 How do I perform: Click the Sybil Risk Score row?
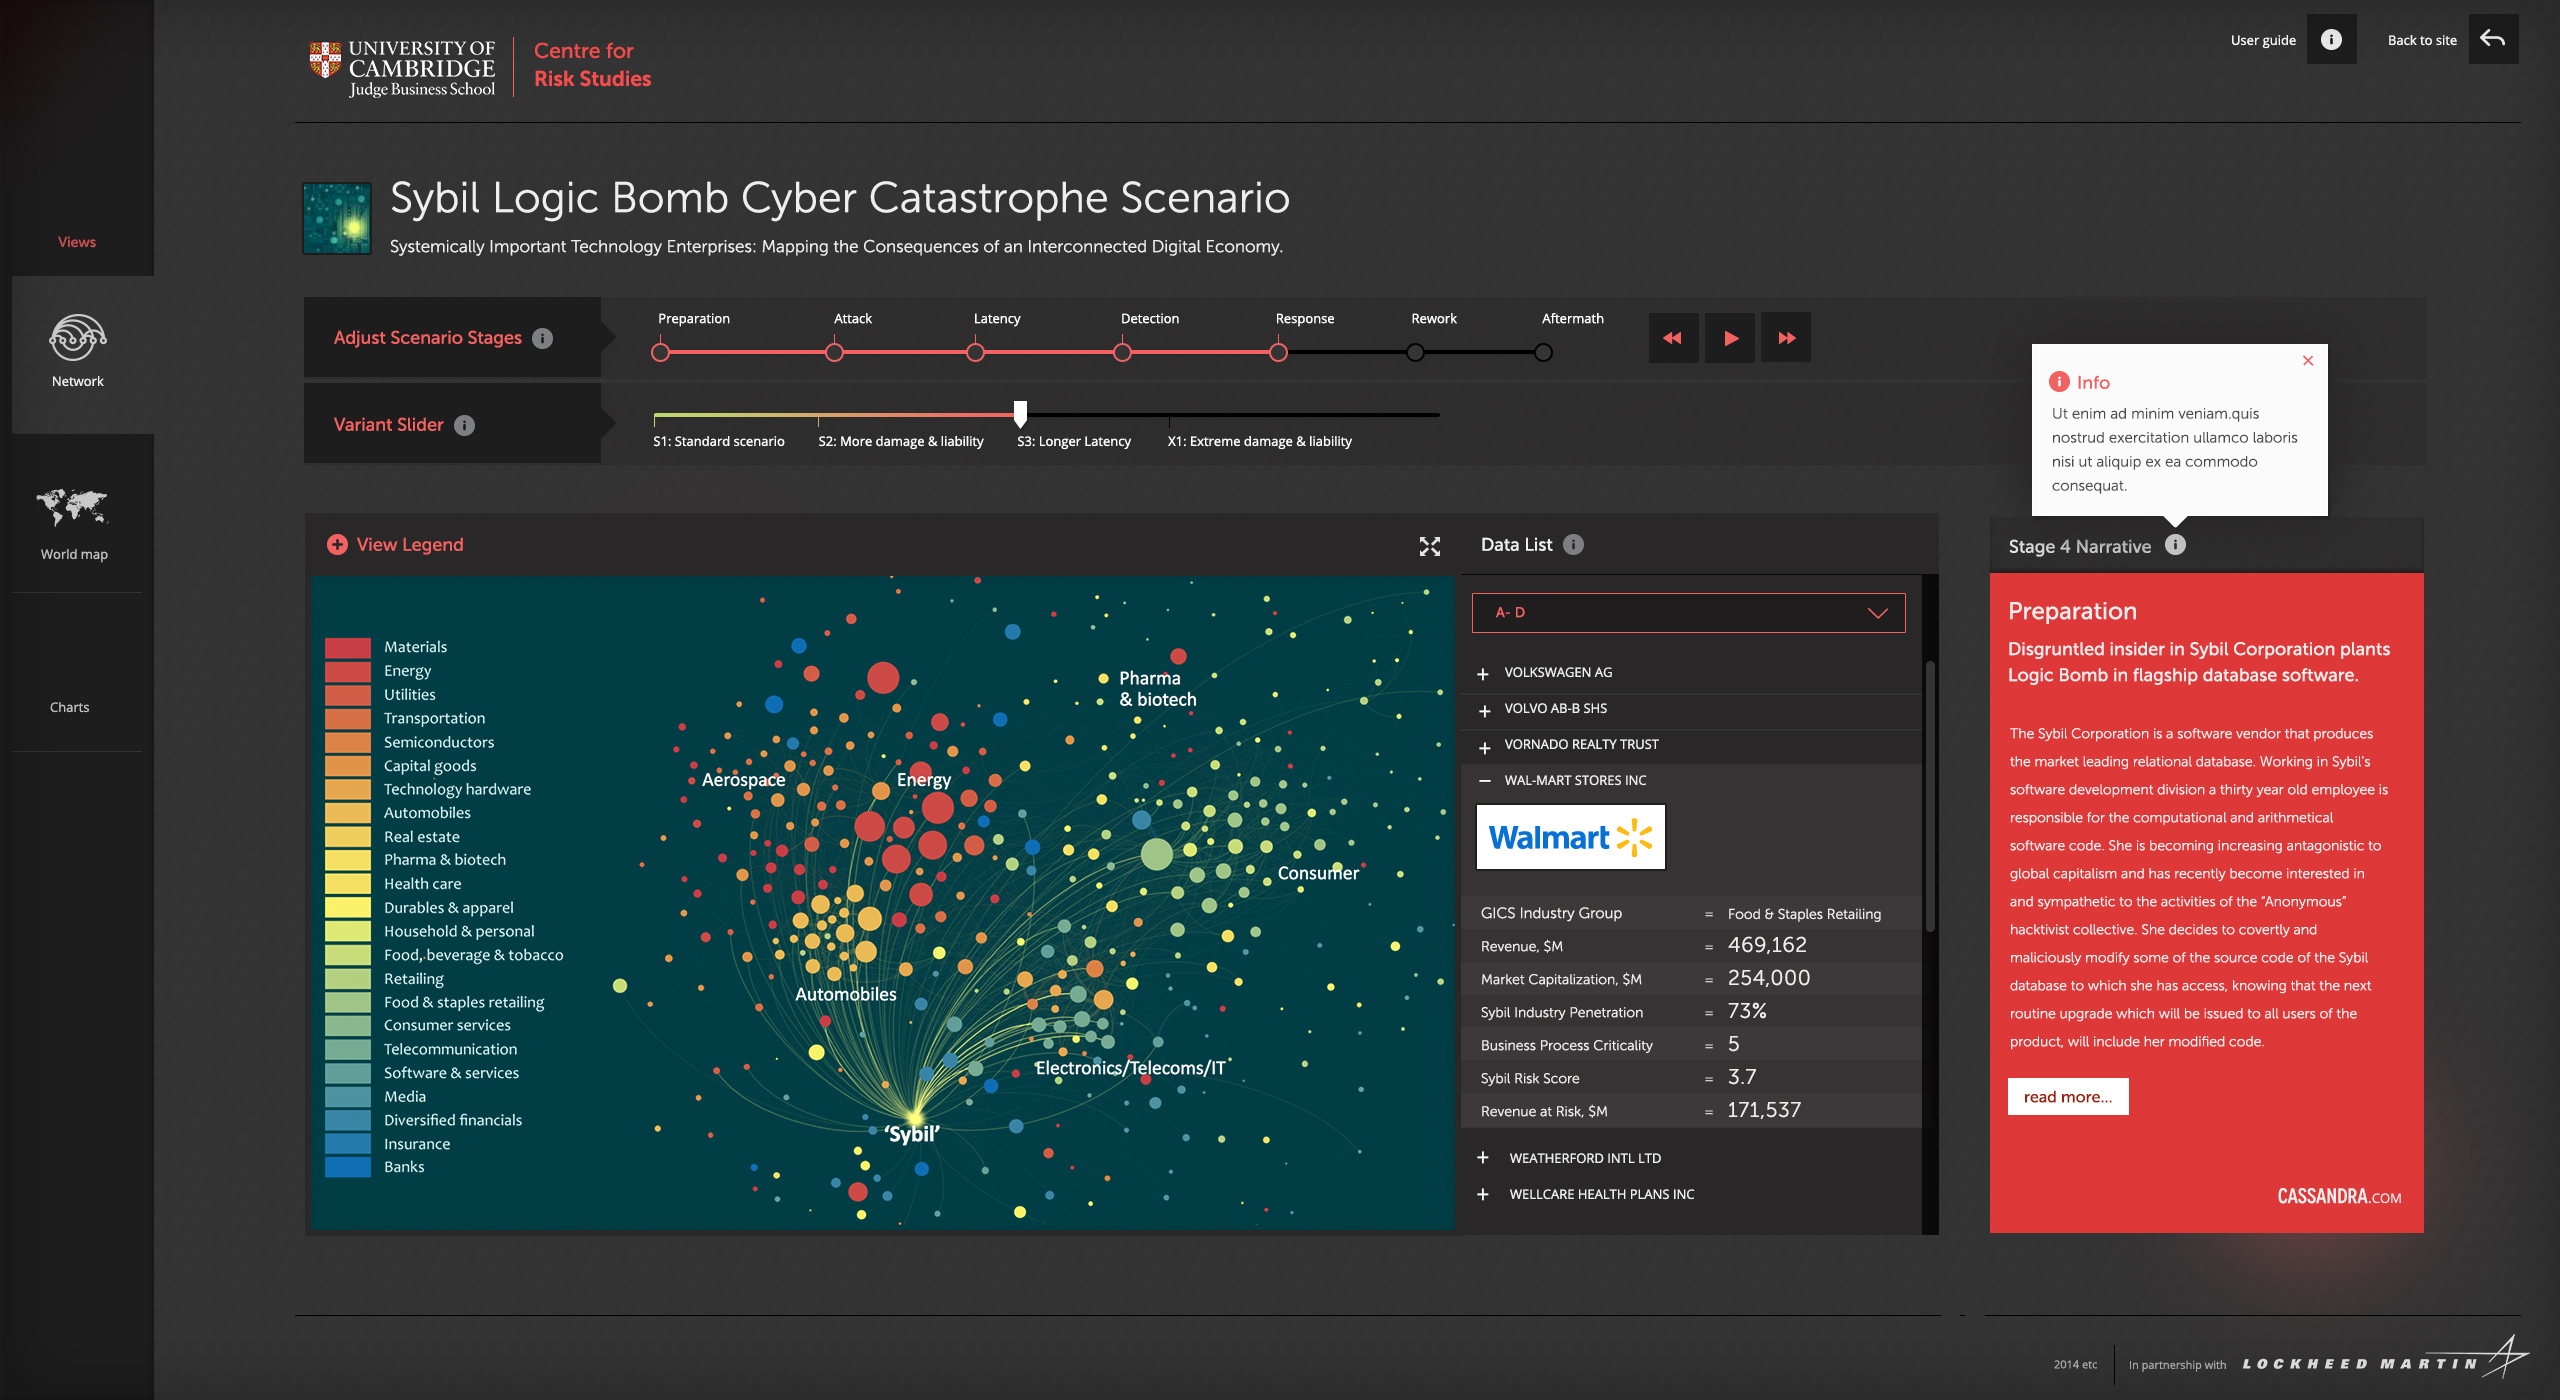click(x=1690, y=1078)
